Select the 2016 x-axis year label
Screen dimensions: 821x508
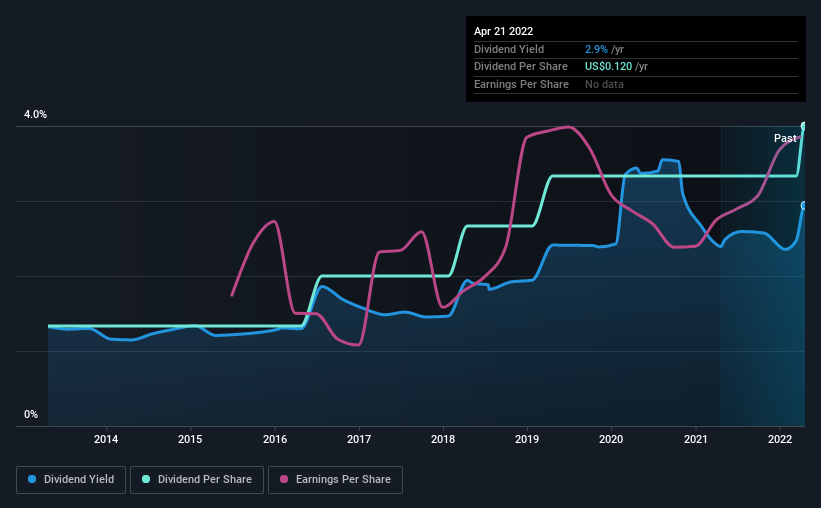coord(275,439)
